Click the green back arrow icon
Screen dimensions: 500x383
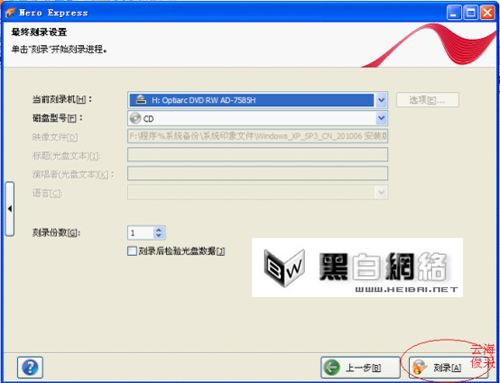point(332,368)
